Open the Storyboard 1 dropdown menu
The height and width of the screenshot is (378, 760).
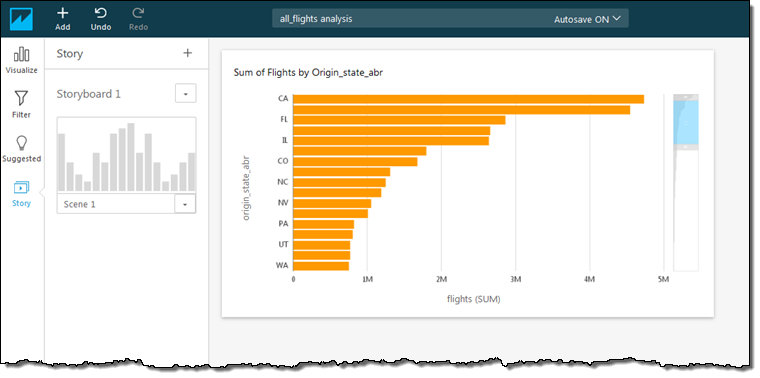tap(186, 94)
